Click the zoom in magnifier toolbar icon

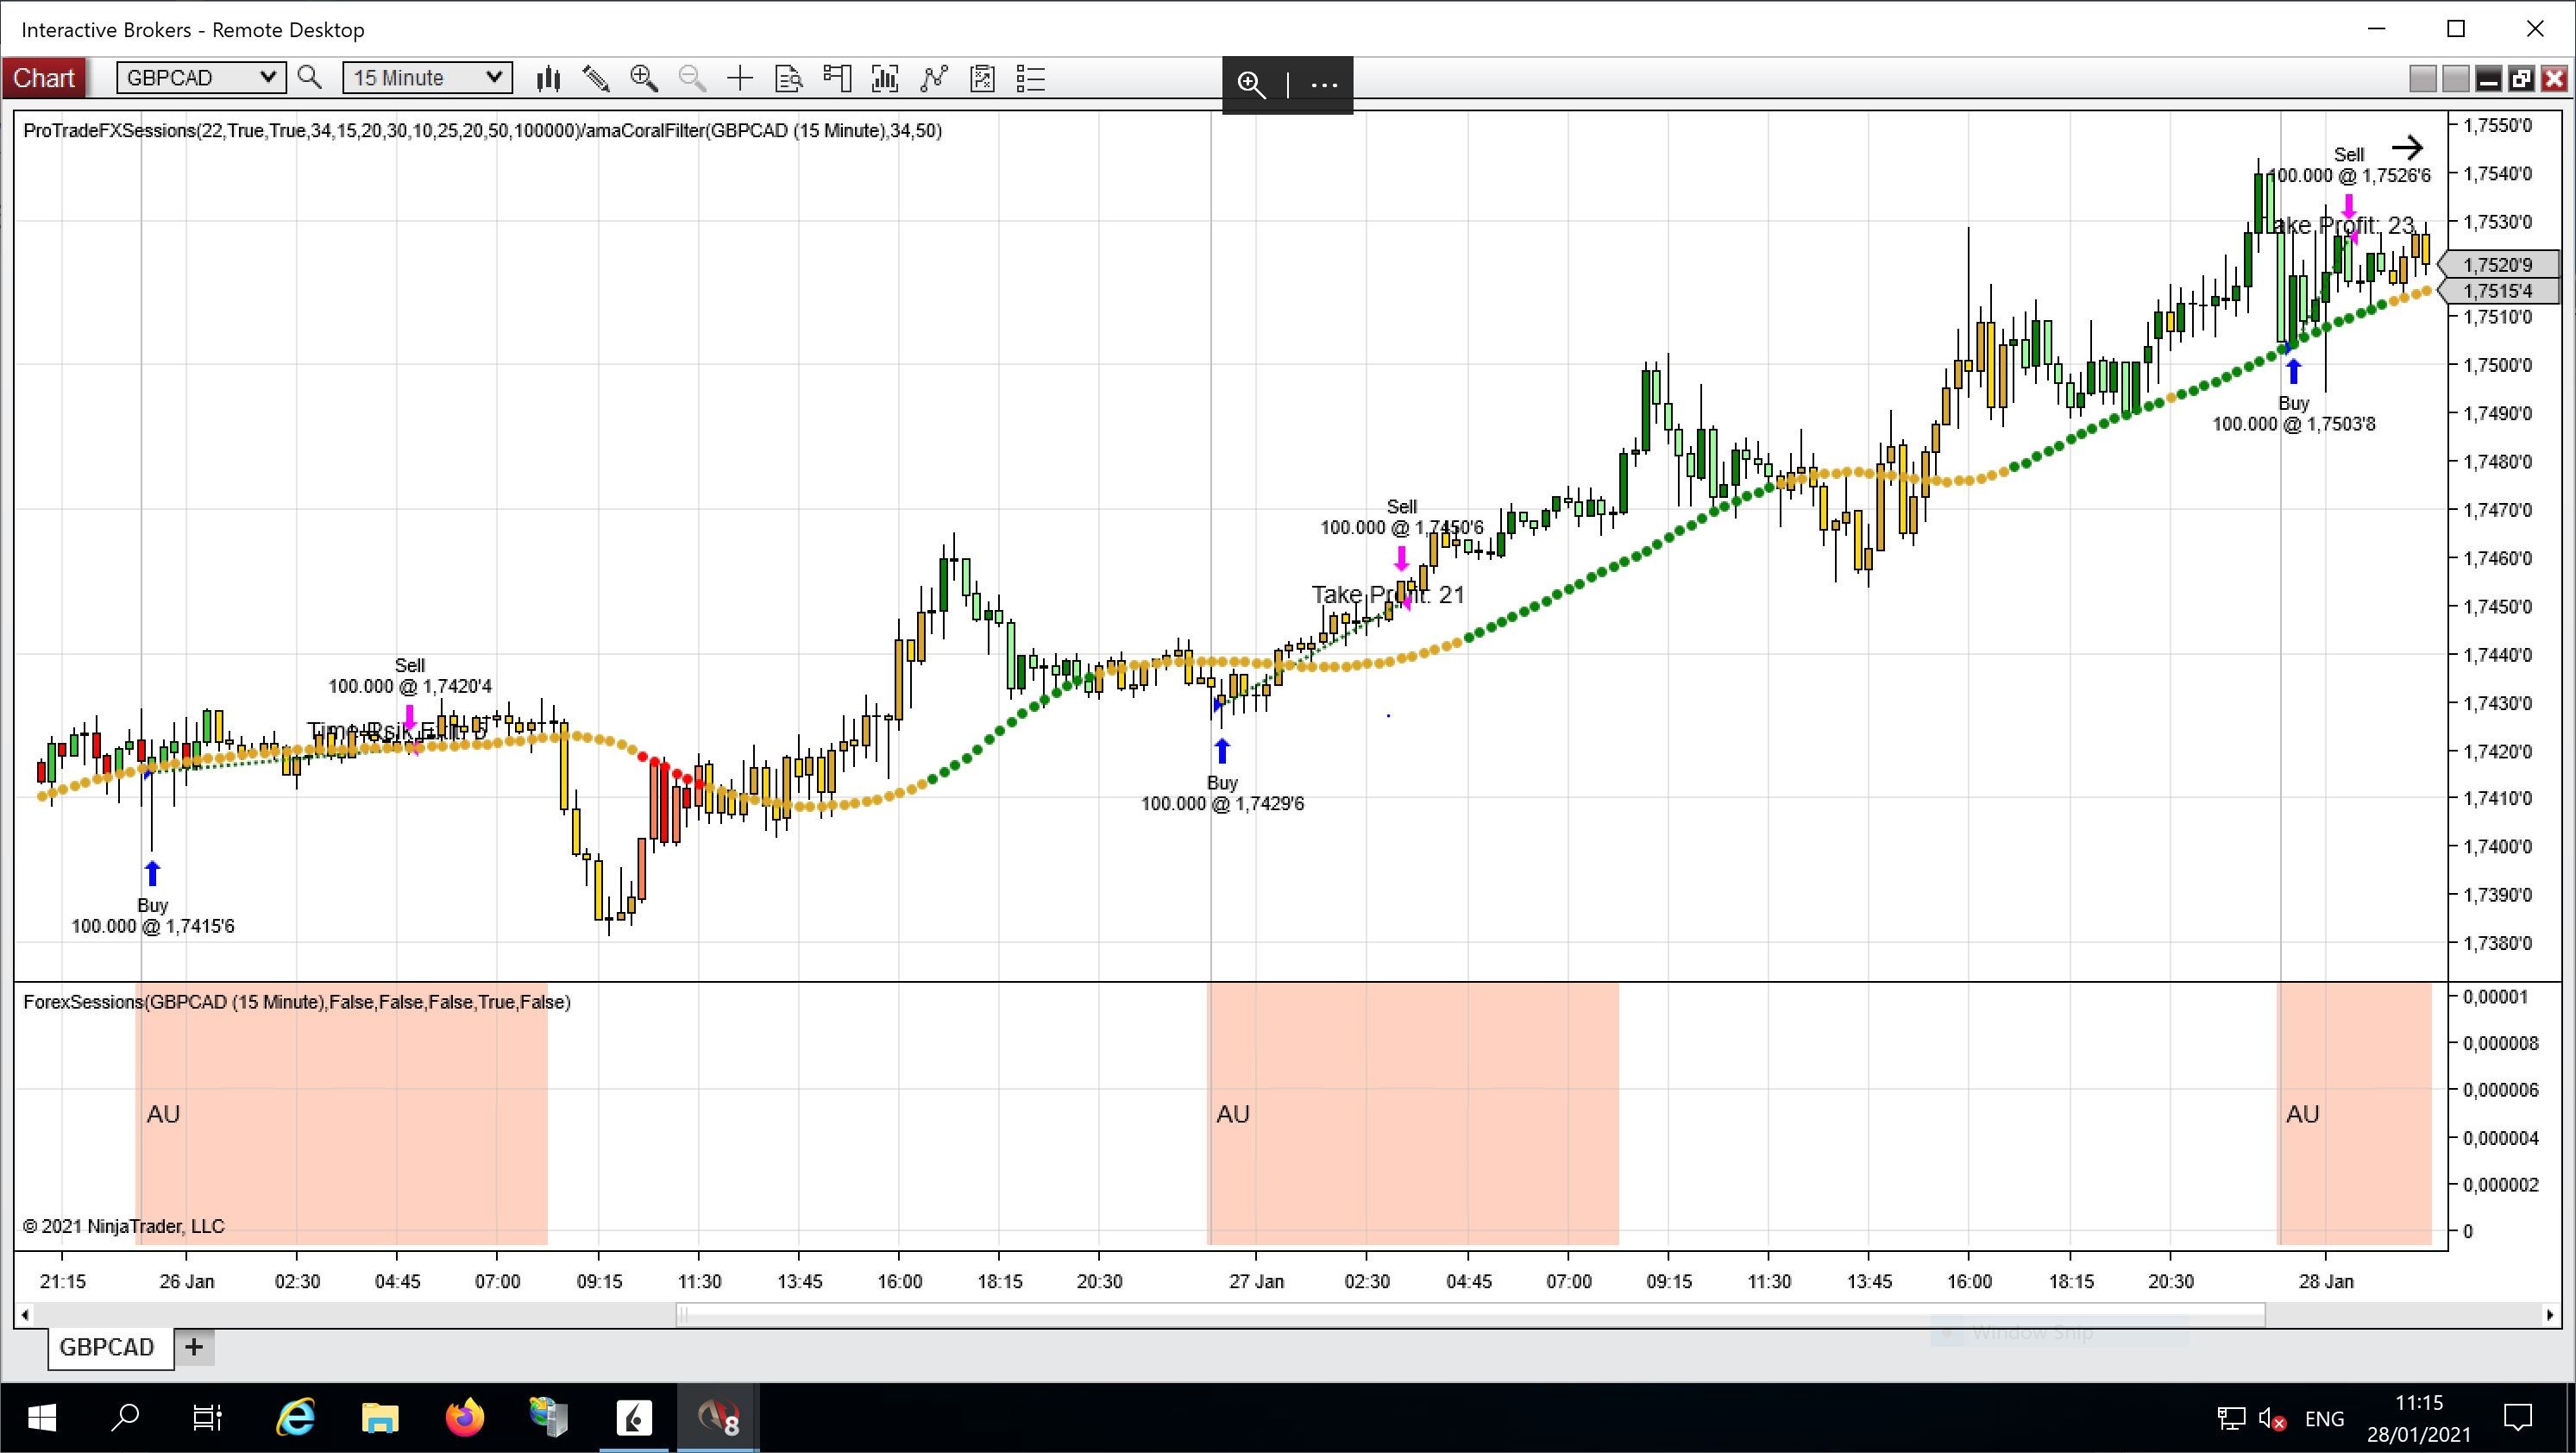tap(644, 79)
